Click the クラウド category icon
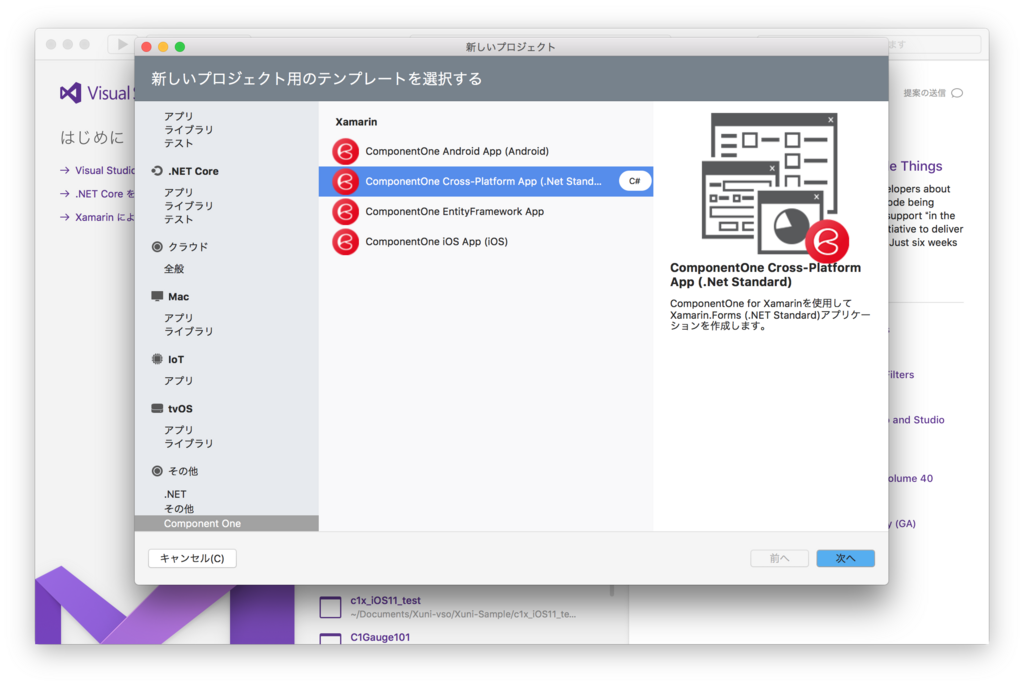Viewport: 1024px width, 686px height. coord(157,247)
